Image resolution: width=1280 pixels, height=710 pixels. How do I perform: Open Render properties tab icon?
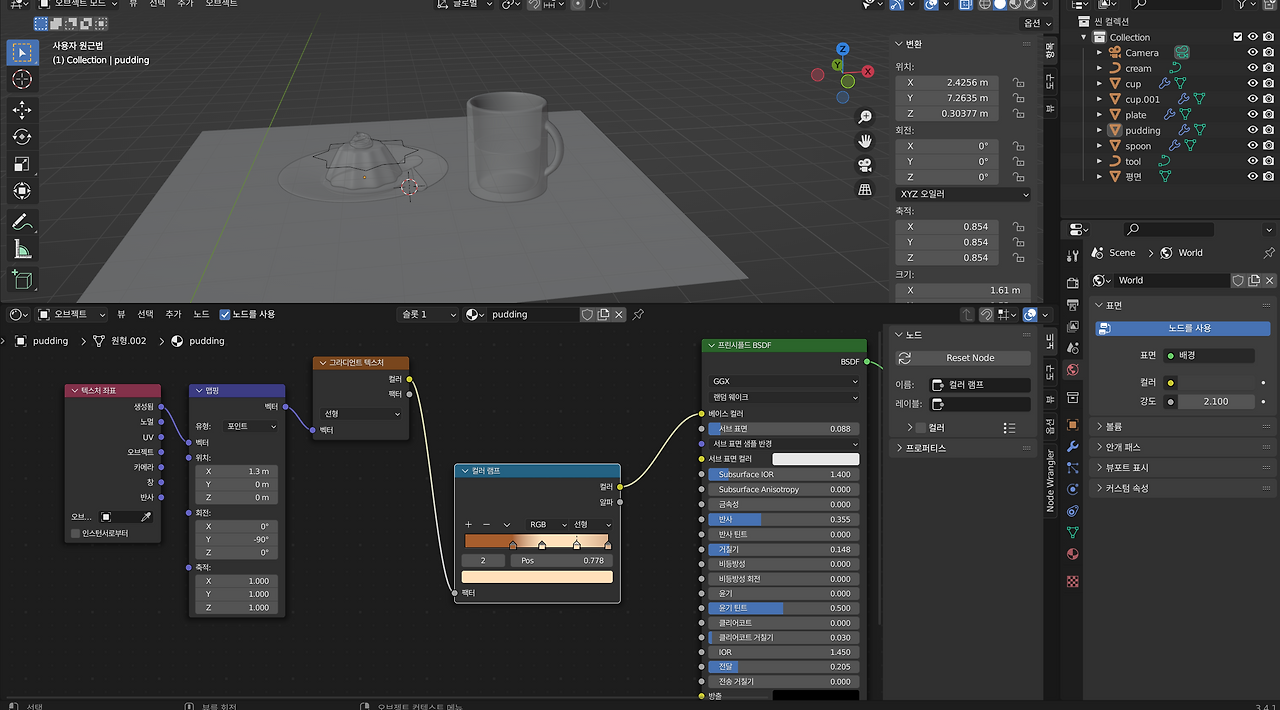[1072, 281]
